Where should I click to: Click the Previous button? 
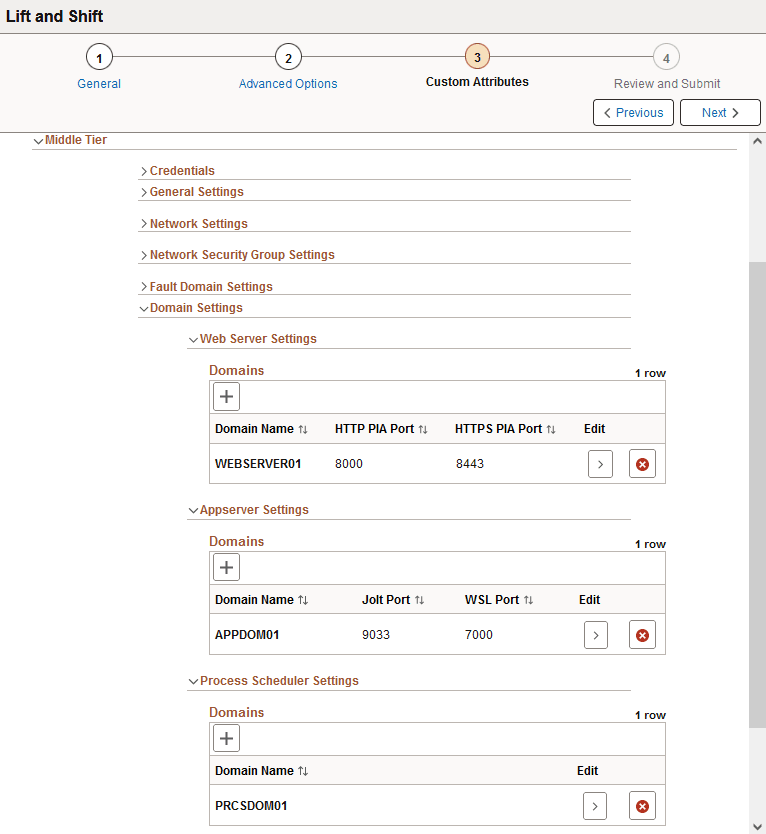[x=633, y=113]
